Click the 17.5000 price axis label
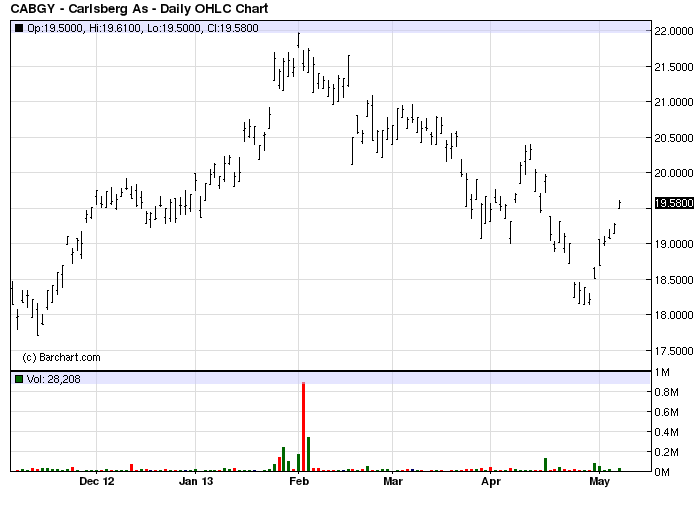Image resolution: width=700 pixels, height=512 pixels. pos(674,351)
